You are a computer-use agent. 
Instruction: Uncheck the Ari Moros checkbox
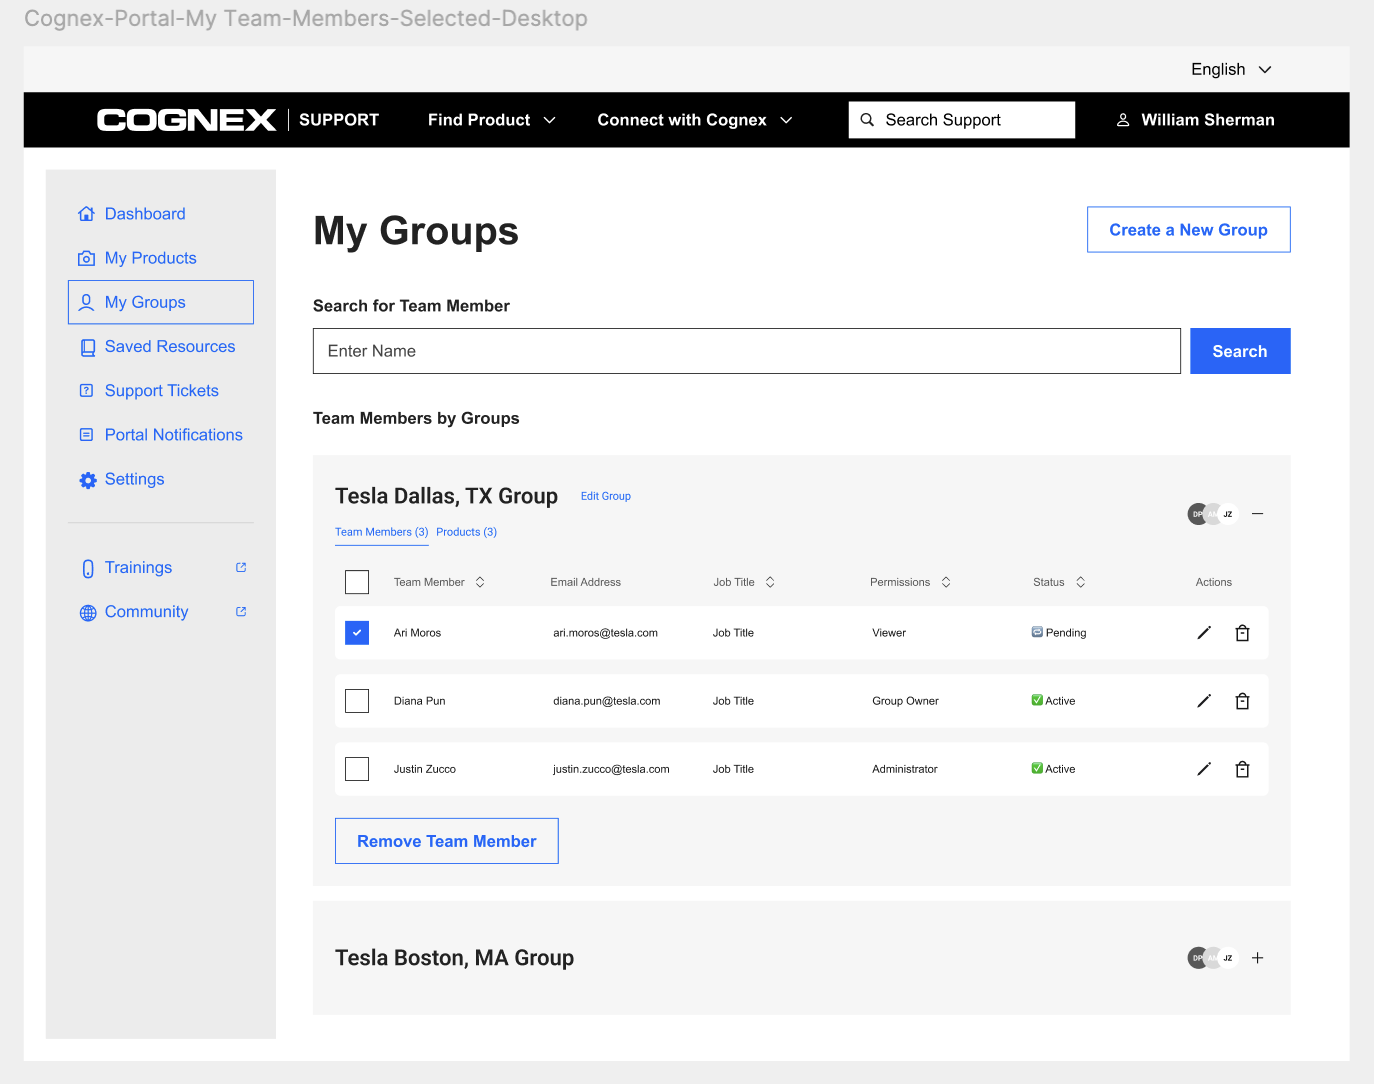(357, 633)
